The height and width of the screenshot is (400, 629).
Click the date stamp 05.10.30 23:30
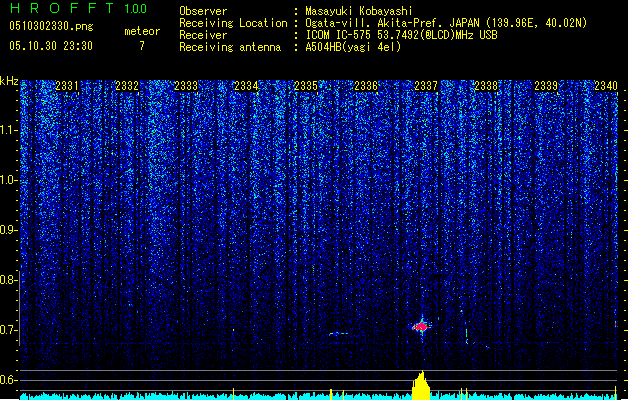point(51,46)
